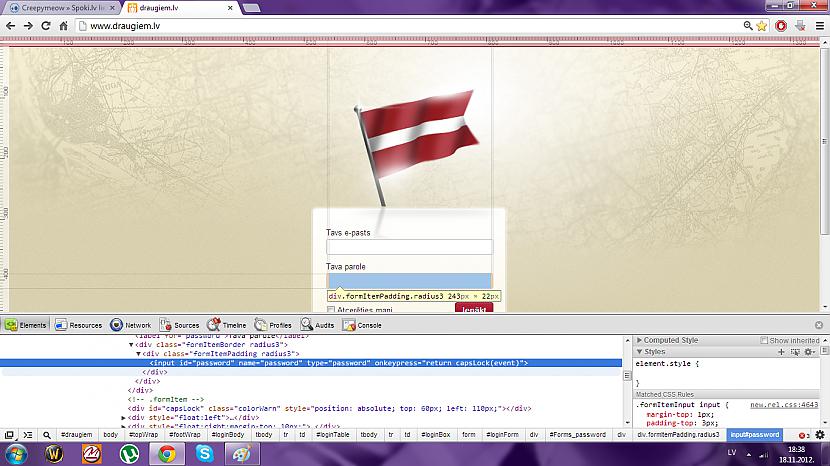The height and width of the screenshot is (466, 830).
Task: Collapse the div formItemBorder radius3 node
Action: point(131,345)
